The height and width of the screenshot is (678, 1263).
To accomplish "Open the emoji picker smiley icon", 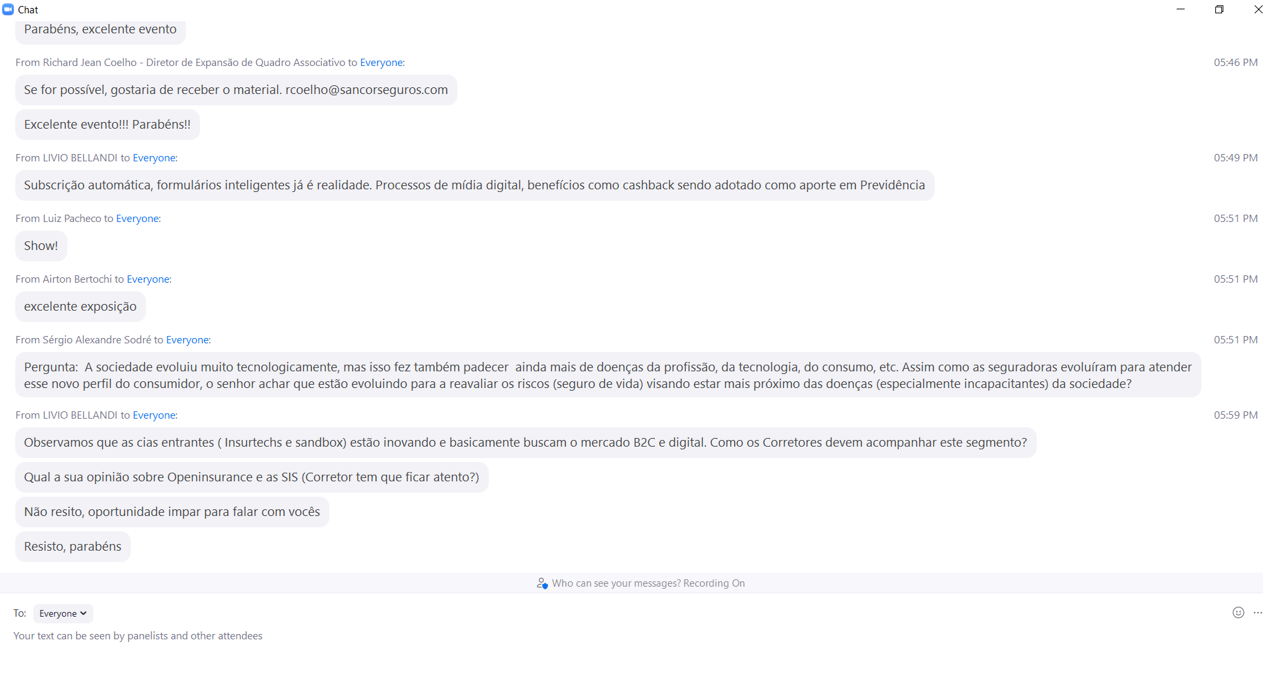I will pyautogui.click(x=1238, y=613).
